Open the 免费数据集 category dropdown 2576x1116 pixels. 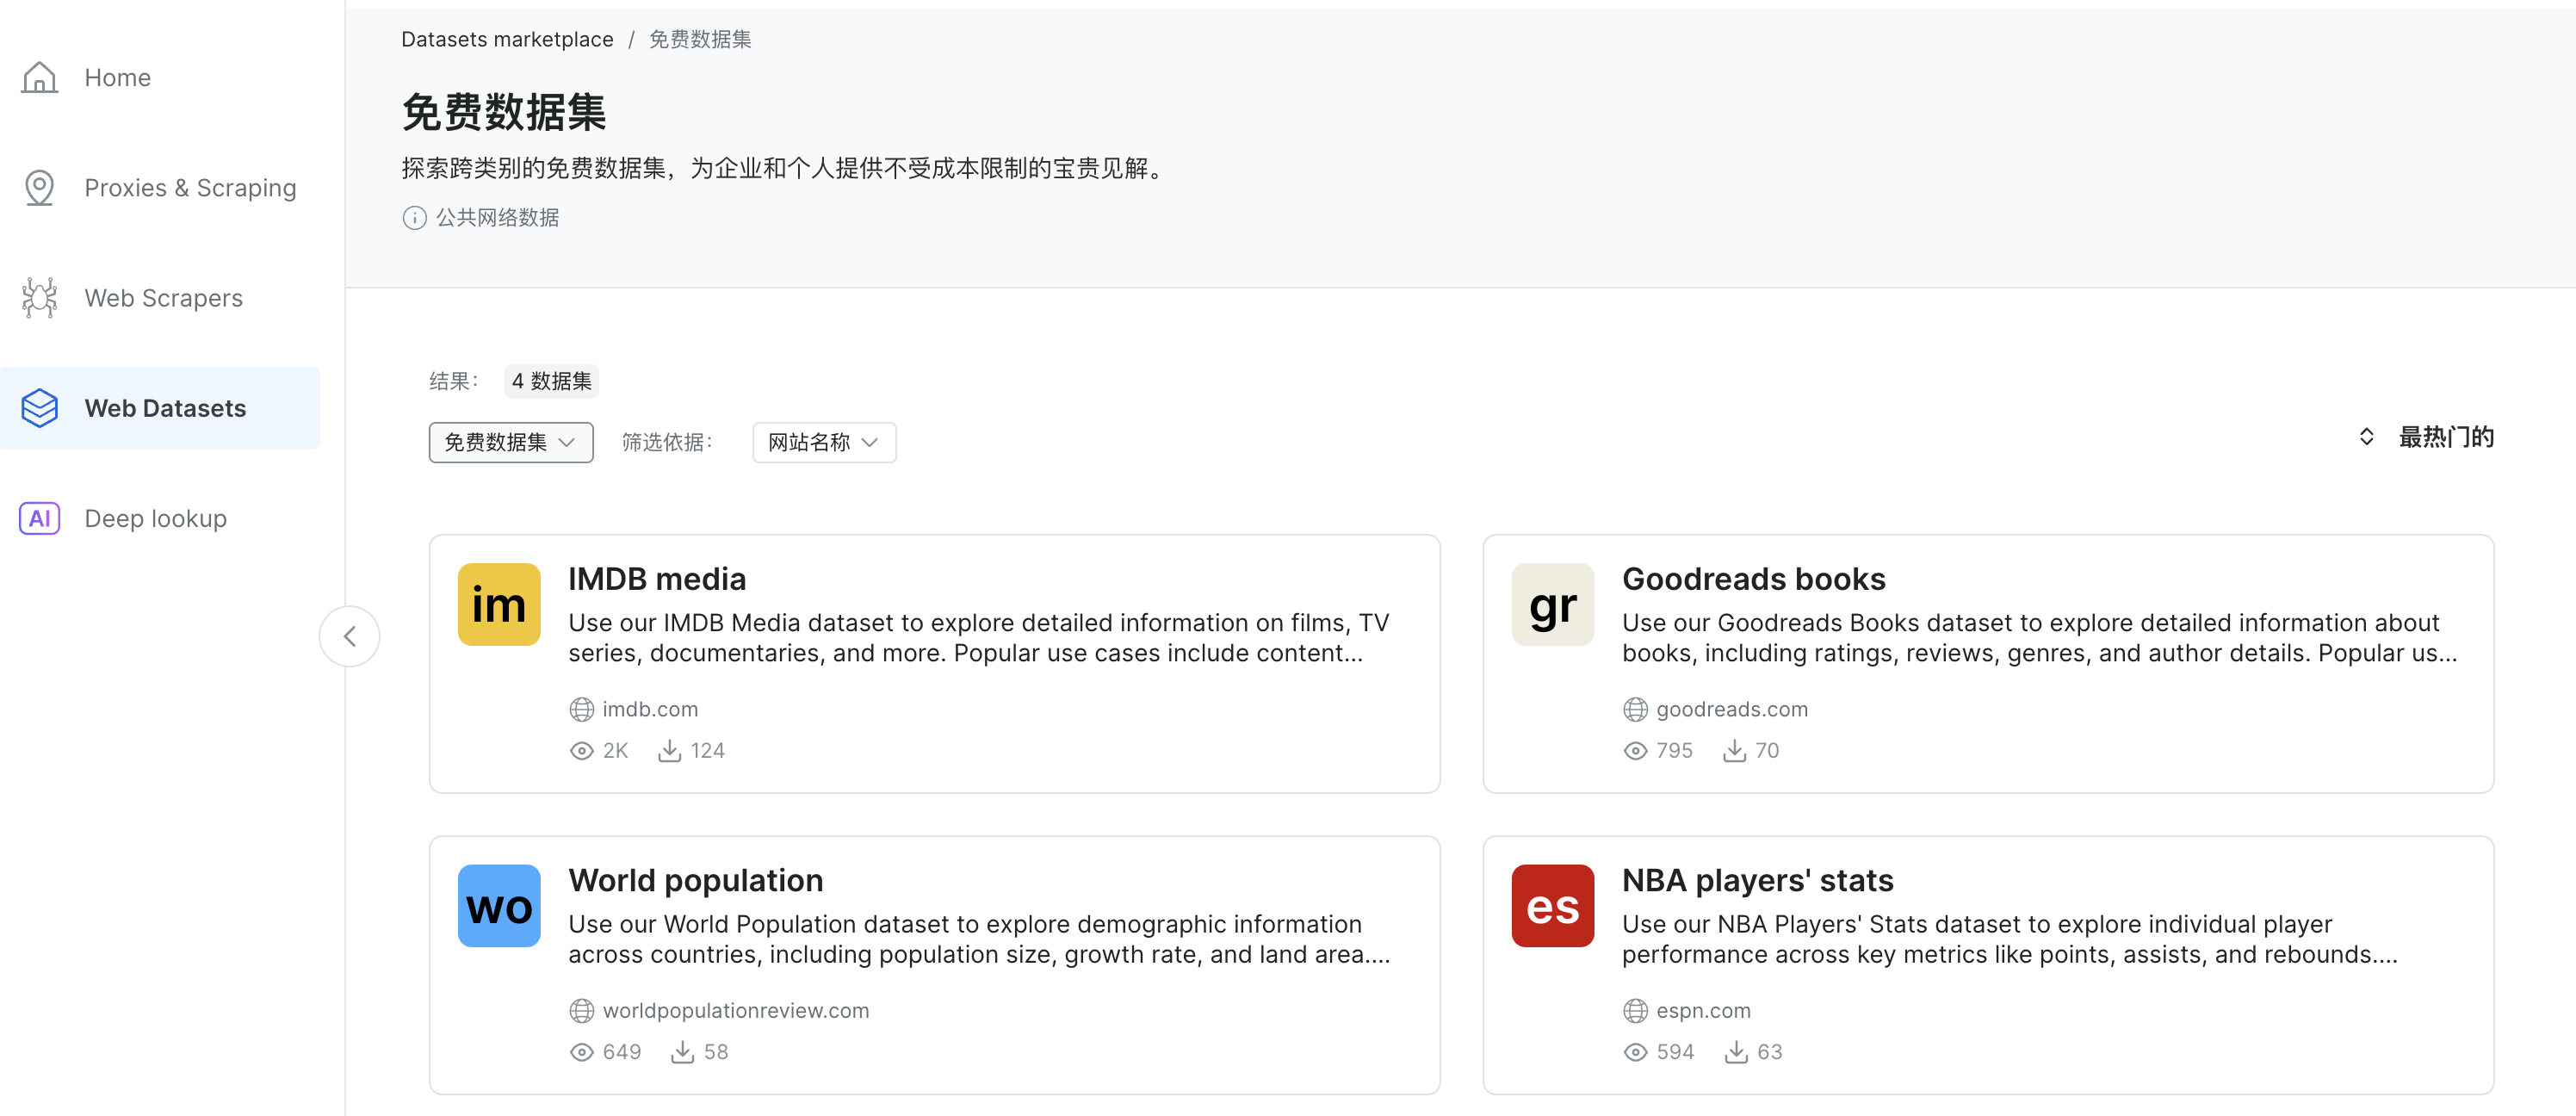click(x=511, y=442)
